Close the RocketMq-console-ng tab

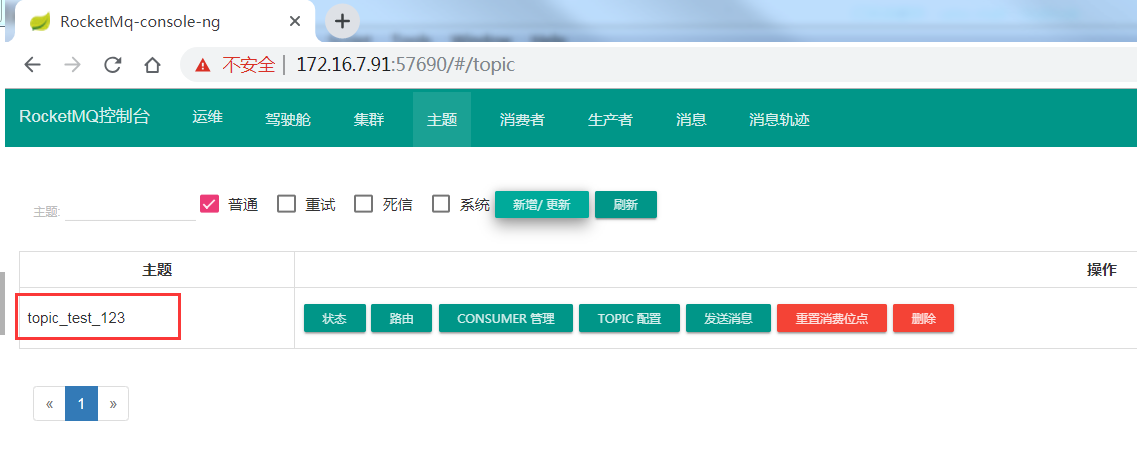point(294,21)
